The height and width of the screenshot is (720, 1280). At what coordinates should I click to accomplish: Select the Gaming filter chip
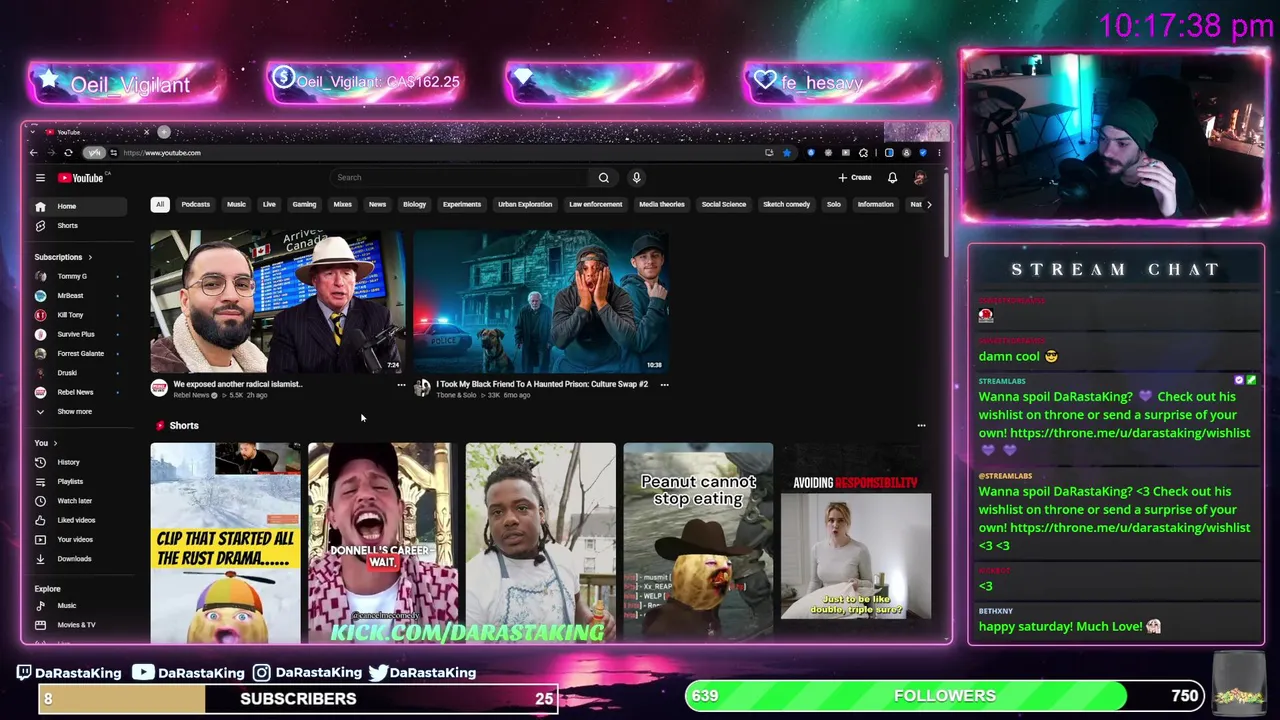[304, 205]
